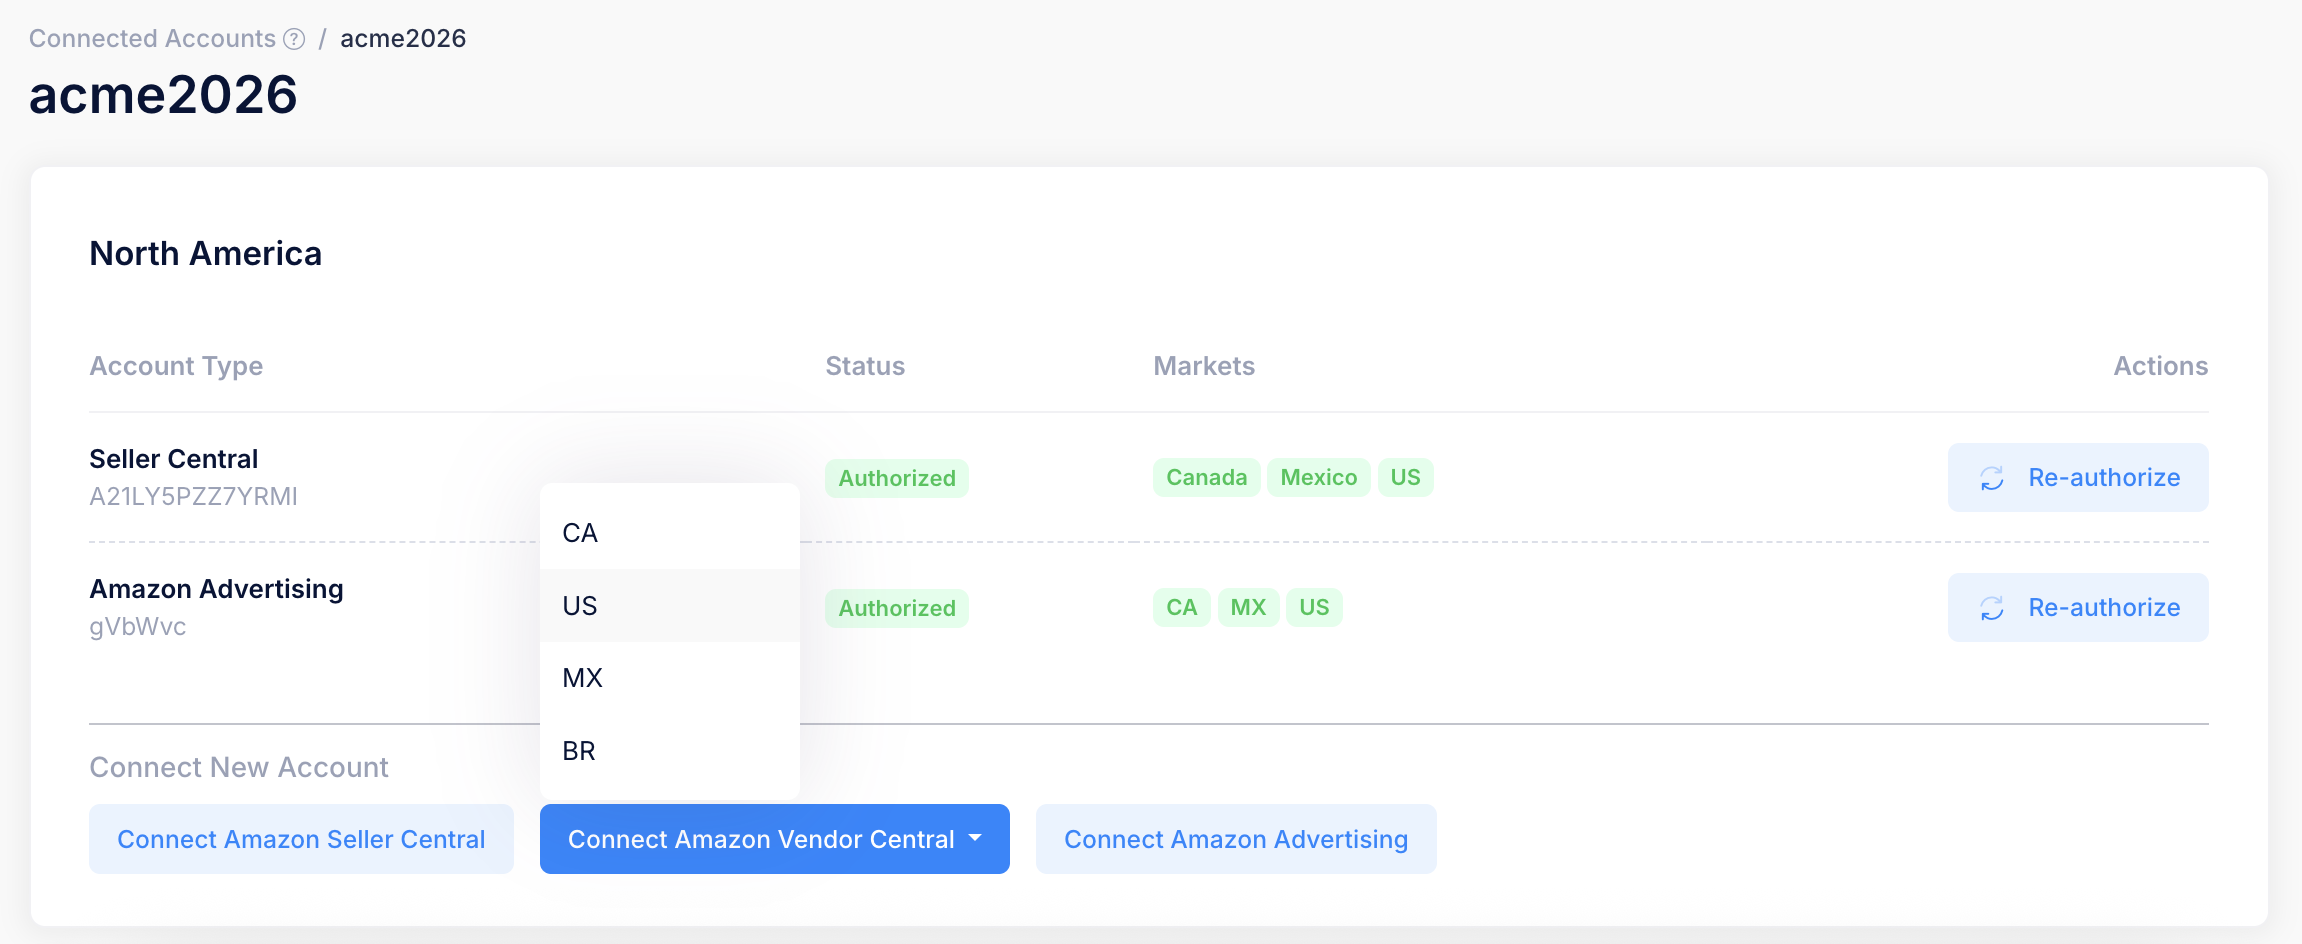Click Authorized status badge for Seller Central
The width and height of the screenshot is (2302, 944).
tap(896, 479)
